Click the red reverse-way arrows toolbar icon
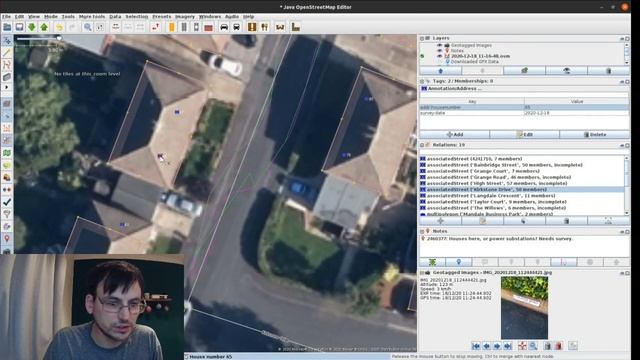640x360 pixels. click(156, 27)
